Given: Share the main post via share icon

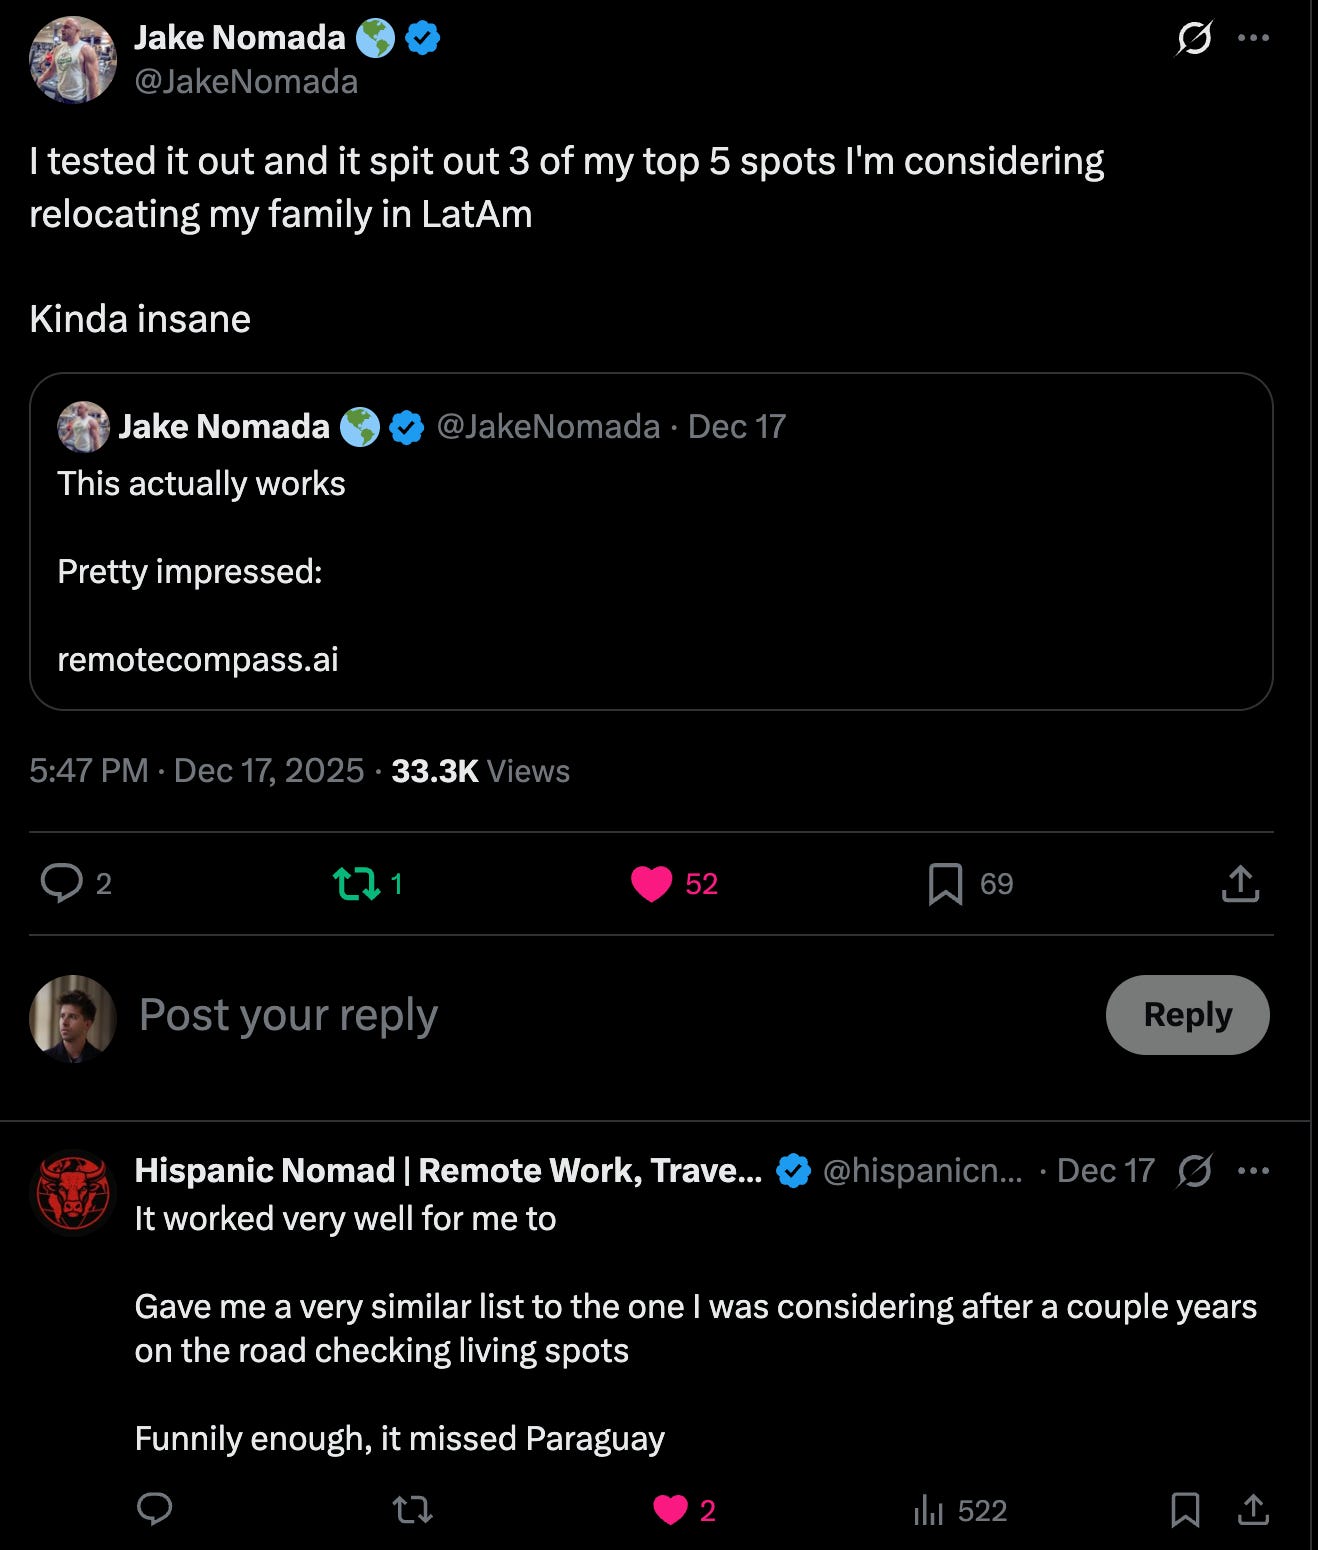Looking at the screenshot, I should tap(1240, 883).
